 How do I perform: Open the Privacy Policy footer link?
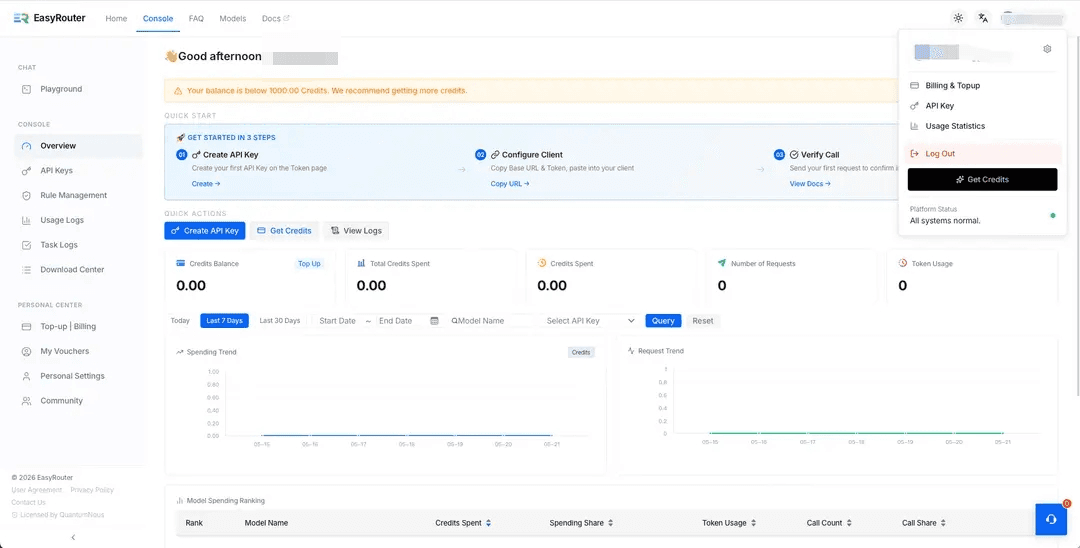tap(92, 490)
